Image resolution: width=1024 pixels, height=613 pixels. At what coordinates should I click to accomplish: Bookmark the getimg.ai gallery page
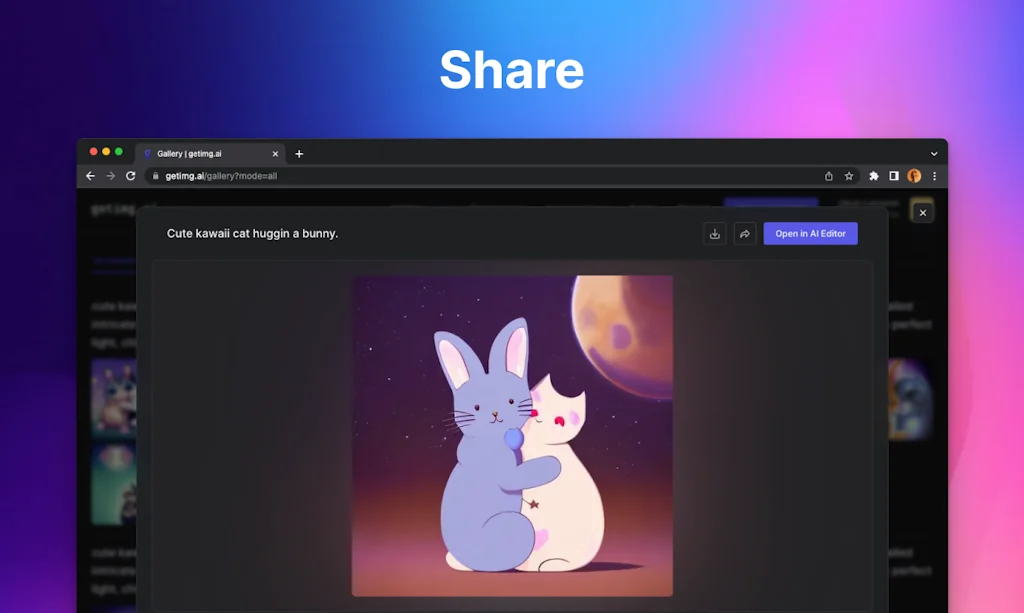(x=849, y=176)
